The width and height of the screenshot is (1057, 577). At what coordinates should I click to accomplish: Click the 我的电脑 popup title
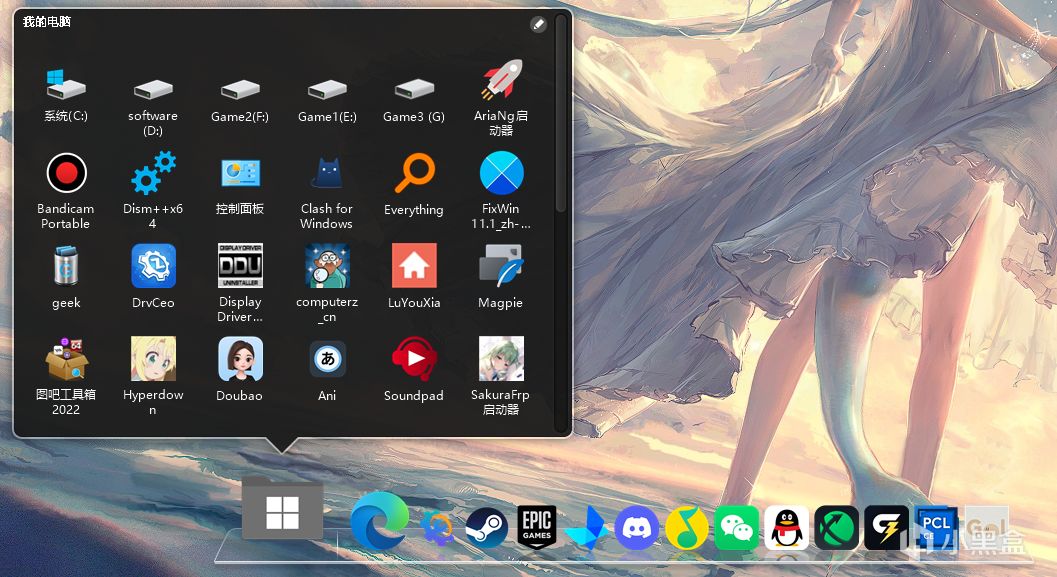(47, 22)
